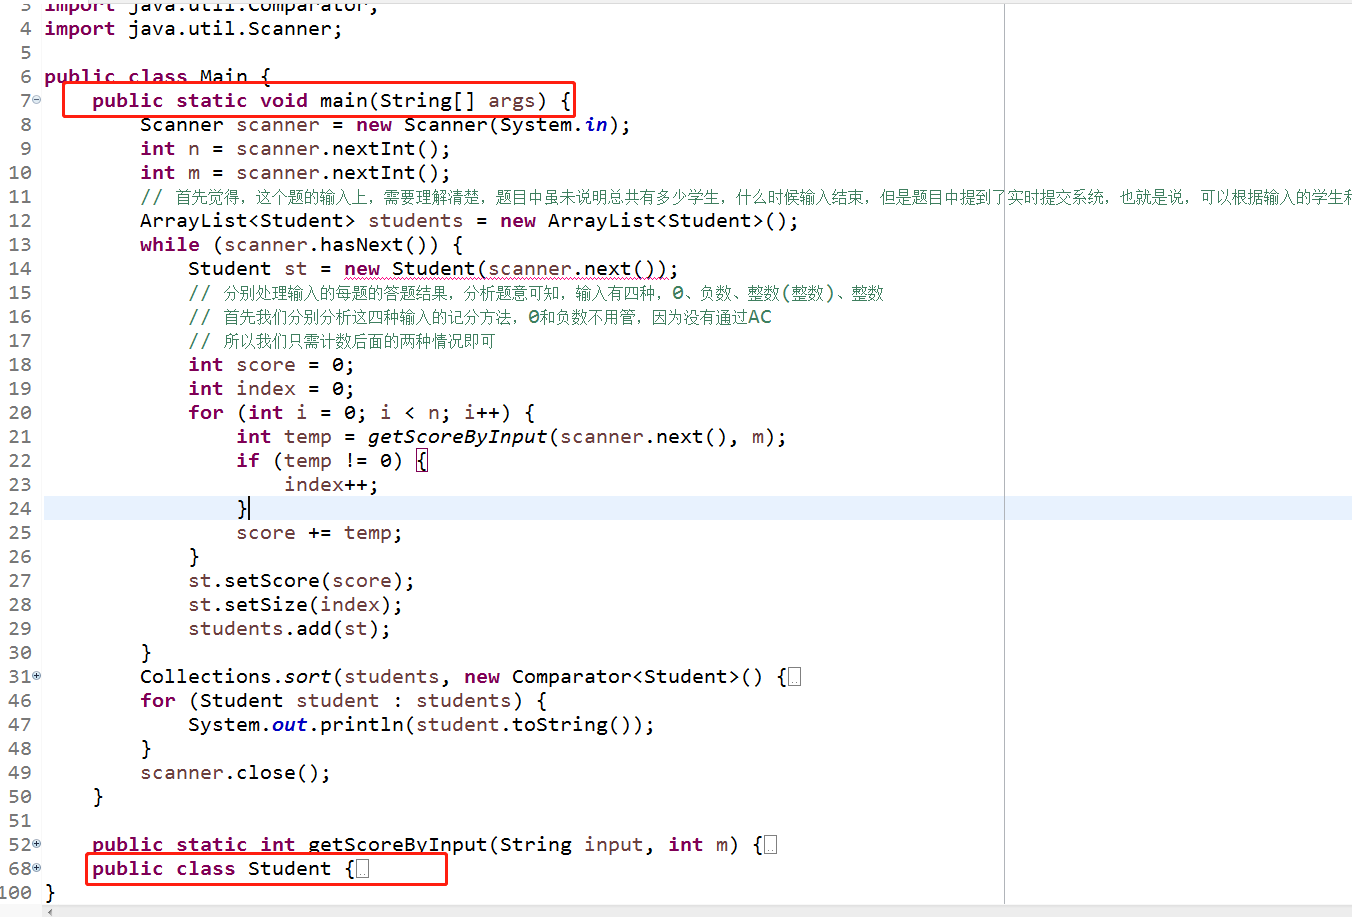The width and height of the screenshot is (1352, 917).
Task: Click 'for (Student student : students) {' line
Action: click(x=343, y=701)
